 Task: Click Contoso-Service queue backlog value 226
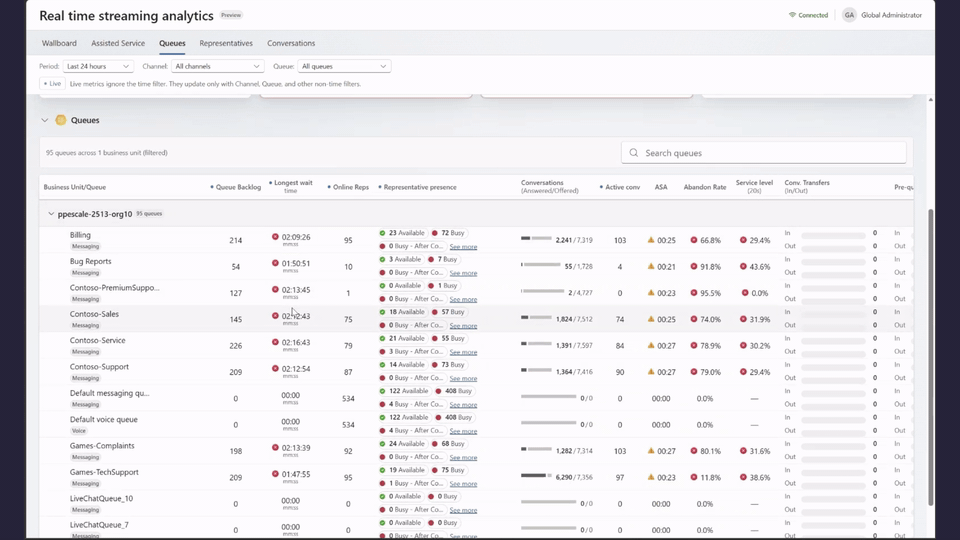coord(236,345)
